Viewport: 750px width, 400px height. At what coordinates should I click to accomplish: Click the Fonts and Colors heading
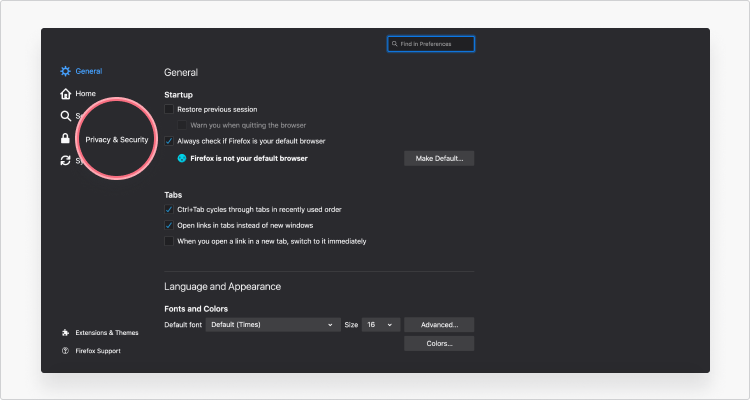[196, 309]
